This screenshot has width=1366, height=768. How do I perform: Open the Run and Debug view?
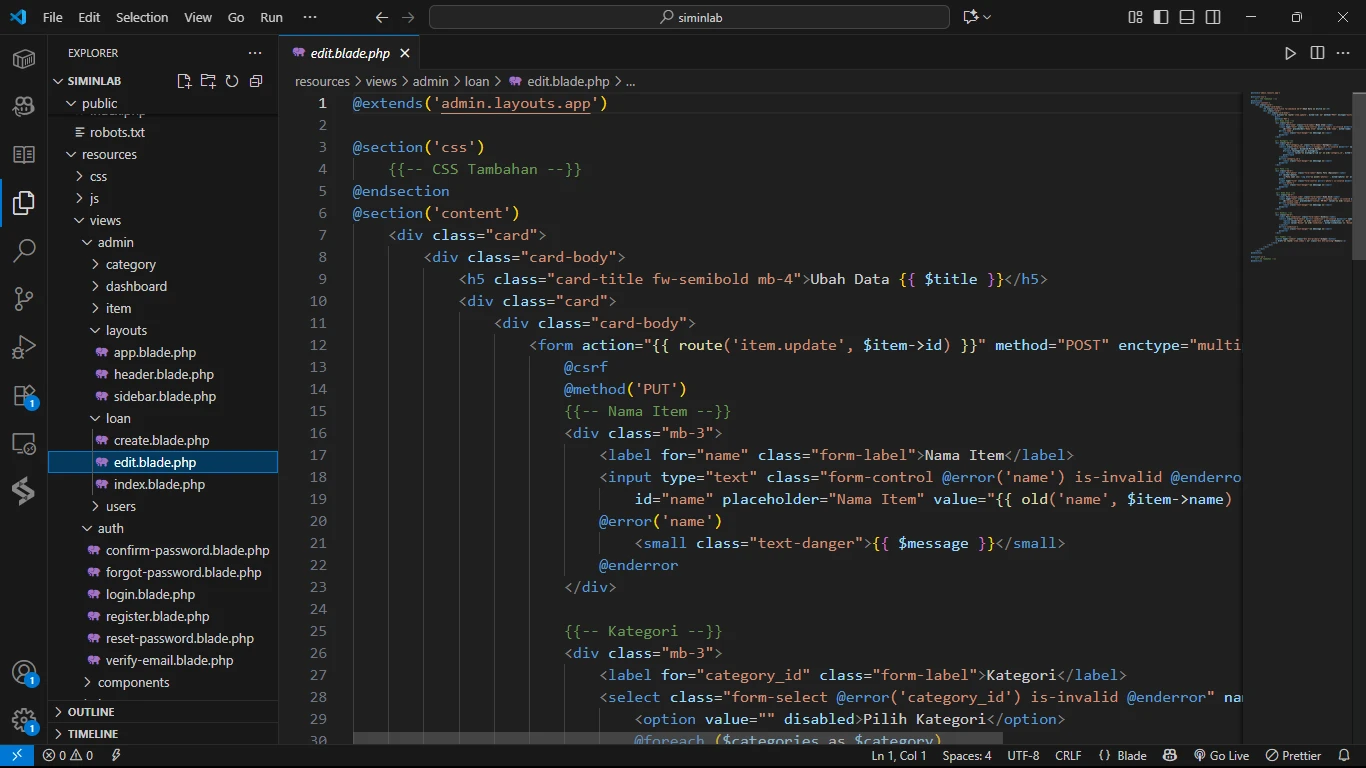point(24,347)
